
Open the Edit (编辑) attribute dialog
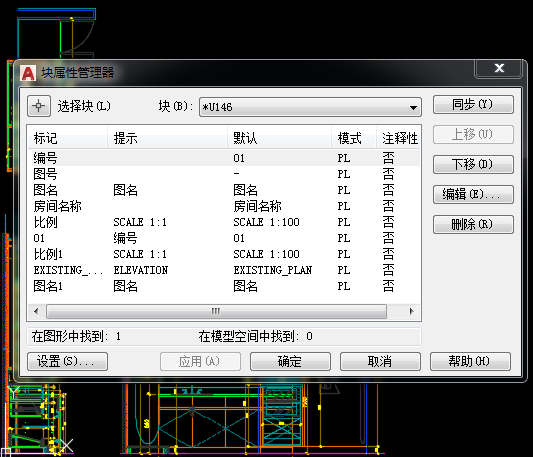point(473,194)
